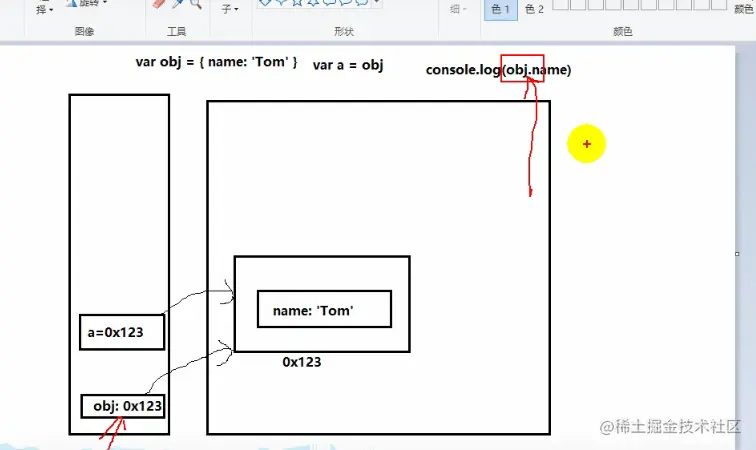Click the canvas right-edge resize handle
756x450 pixels.
[737, 254]
